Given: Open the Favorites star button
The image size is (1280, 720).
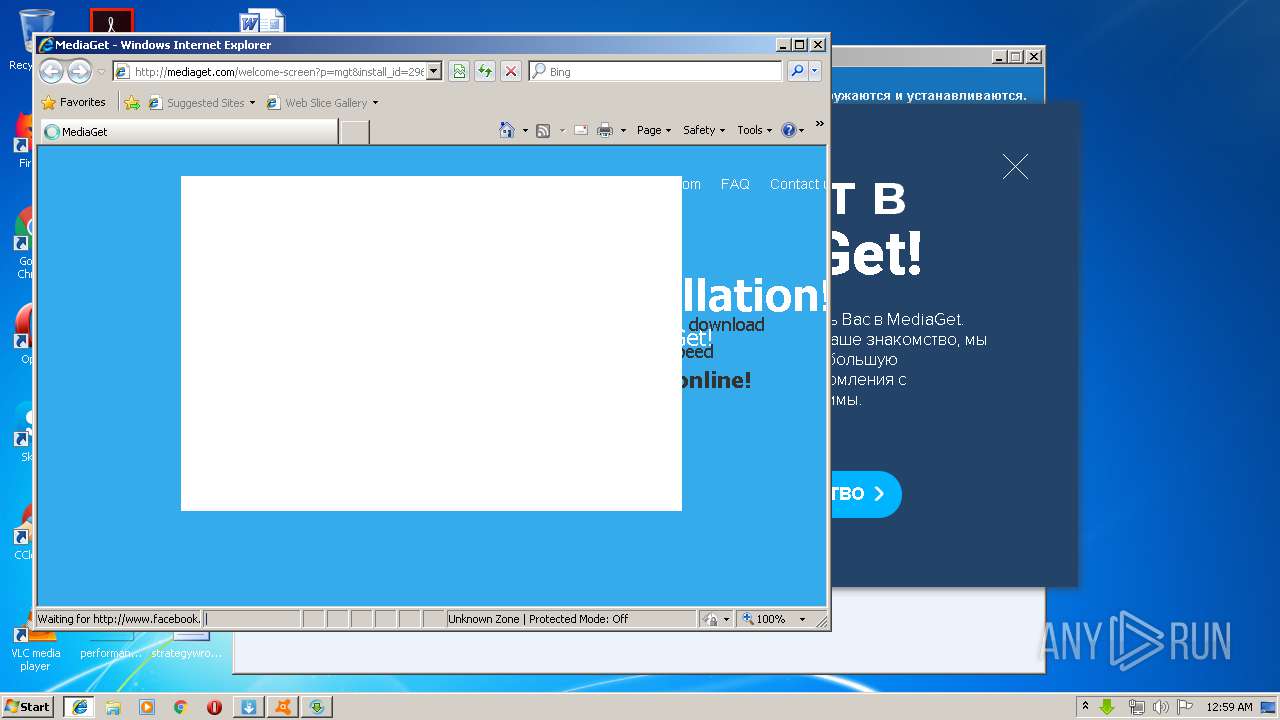Looking at the screenshot, I should 73,102.
